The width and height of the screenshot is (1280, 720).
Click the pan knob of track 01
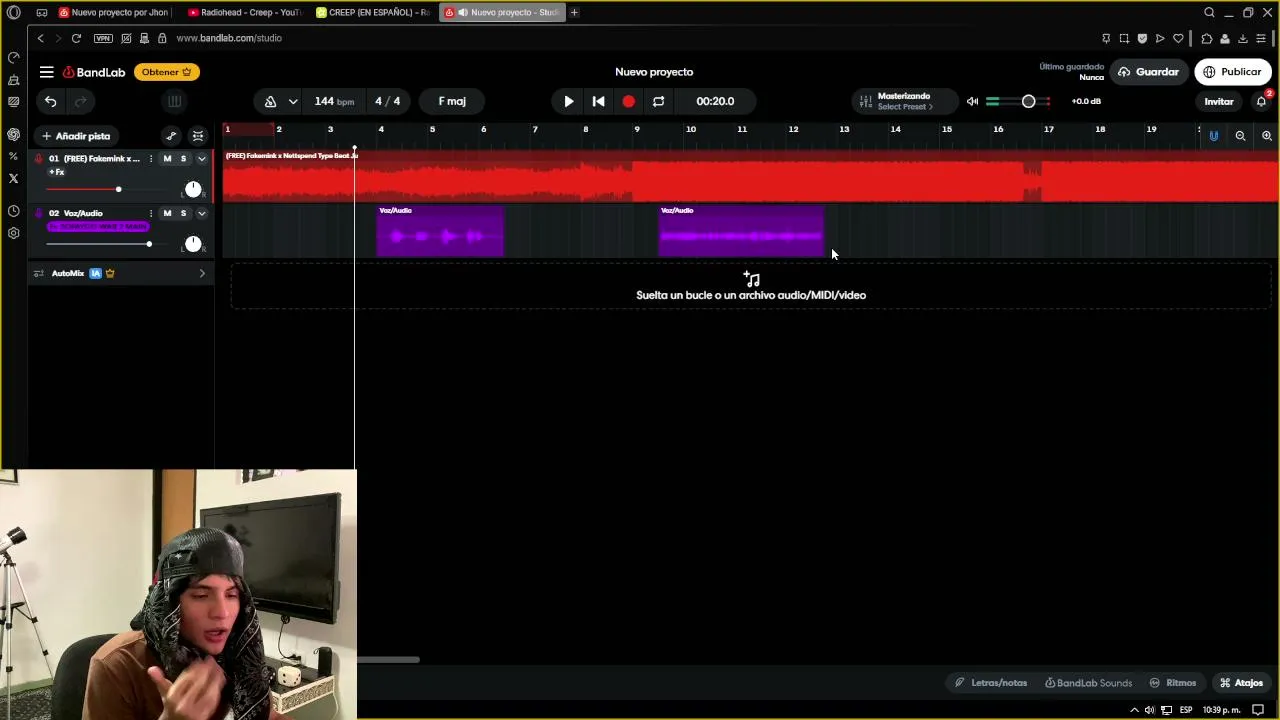click(x=193, y=189)
